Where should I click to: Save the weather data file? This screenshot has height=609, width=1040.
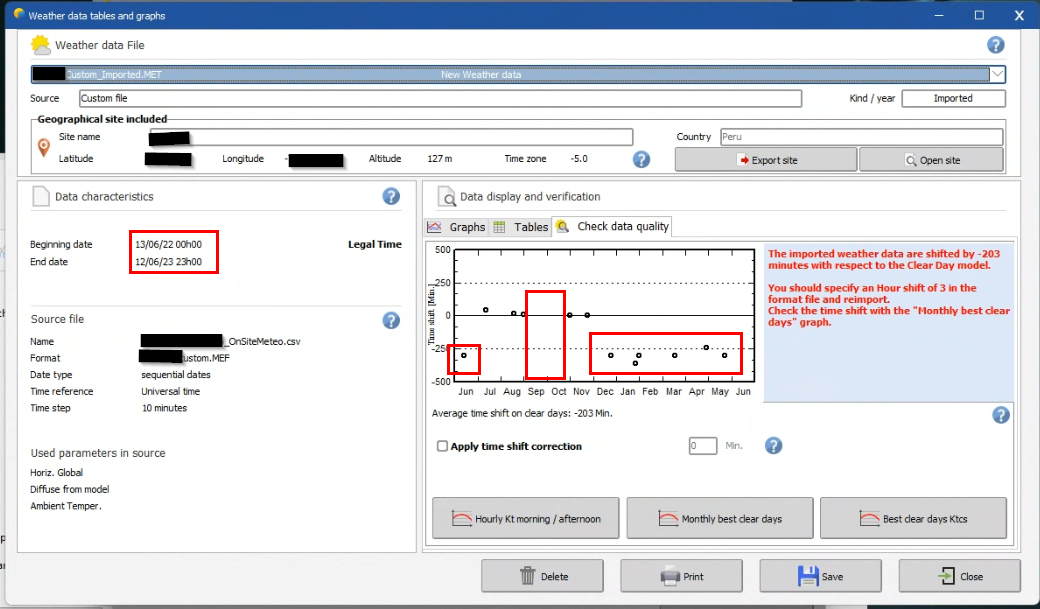(x=821, y=576)
